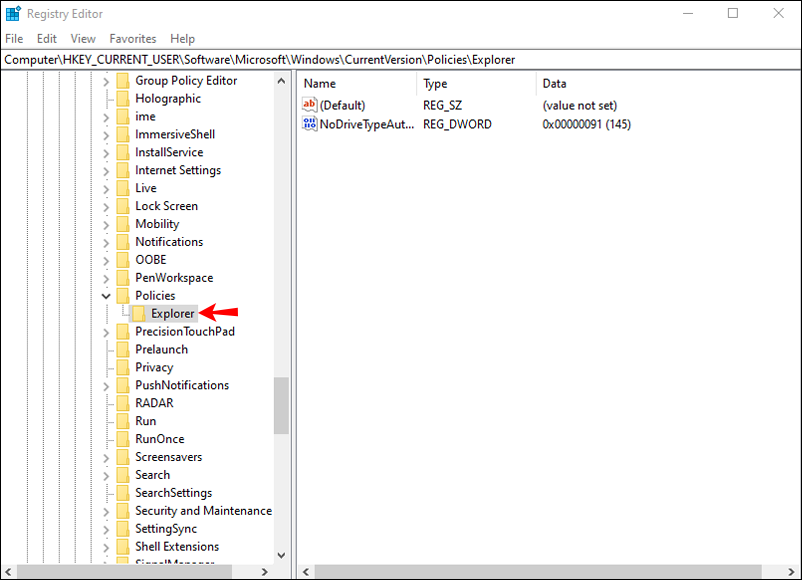
Task: Click values pane horizontal scroll left arrow
Action: tap(306, 572)
